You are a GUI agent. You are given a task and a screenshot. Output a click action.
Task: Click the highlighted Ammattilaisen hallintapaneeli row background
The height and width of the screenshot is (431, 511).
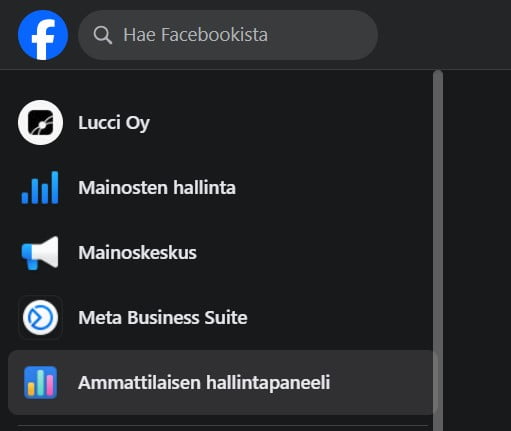[221, 382]
